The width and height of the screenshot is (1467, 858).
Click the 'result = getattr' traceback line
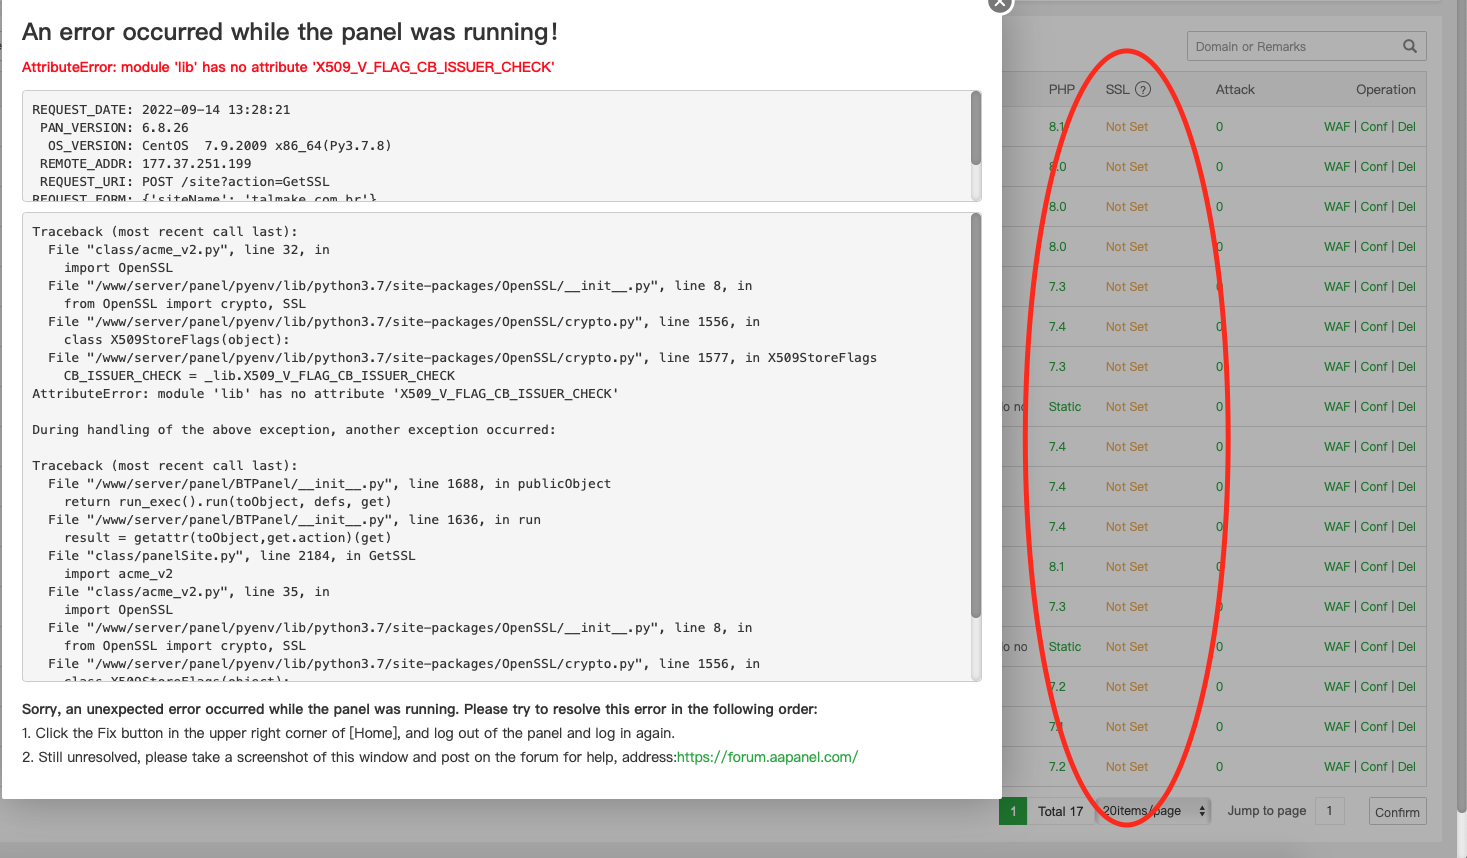tap(228, 538)
